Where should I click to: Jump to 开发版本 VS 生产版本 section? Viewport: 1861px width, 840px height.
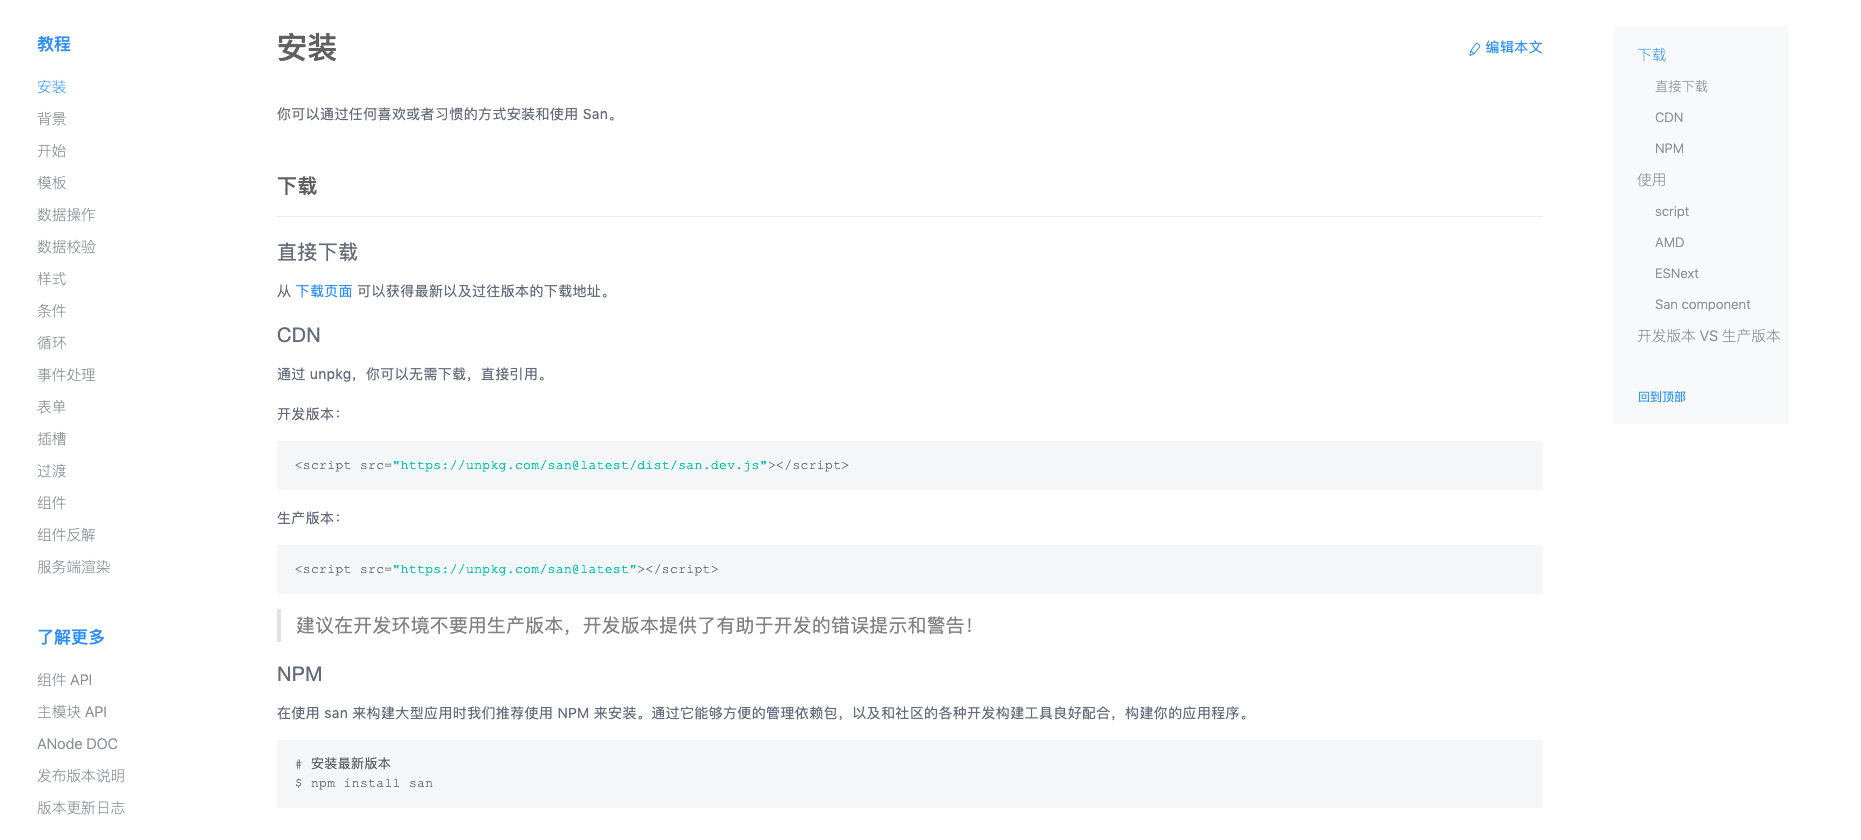1708,336
